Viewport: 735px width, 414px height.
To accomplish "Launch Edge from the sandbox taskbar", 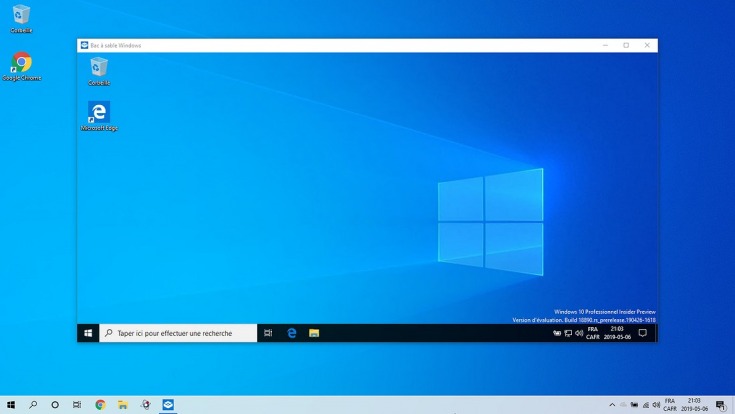I will (x=292, y=333).
